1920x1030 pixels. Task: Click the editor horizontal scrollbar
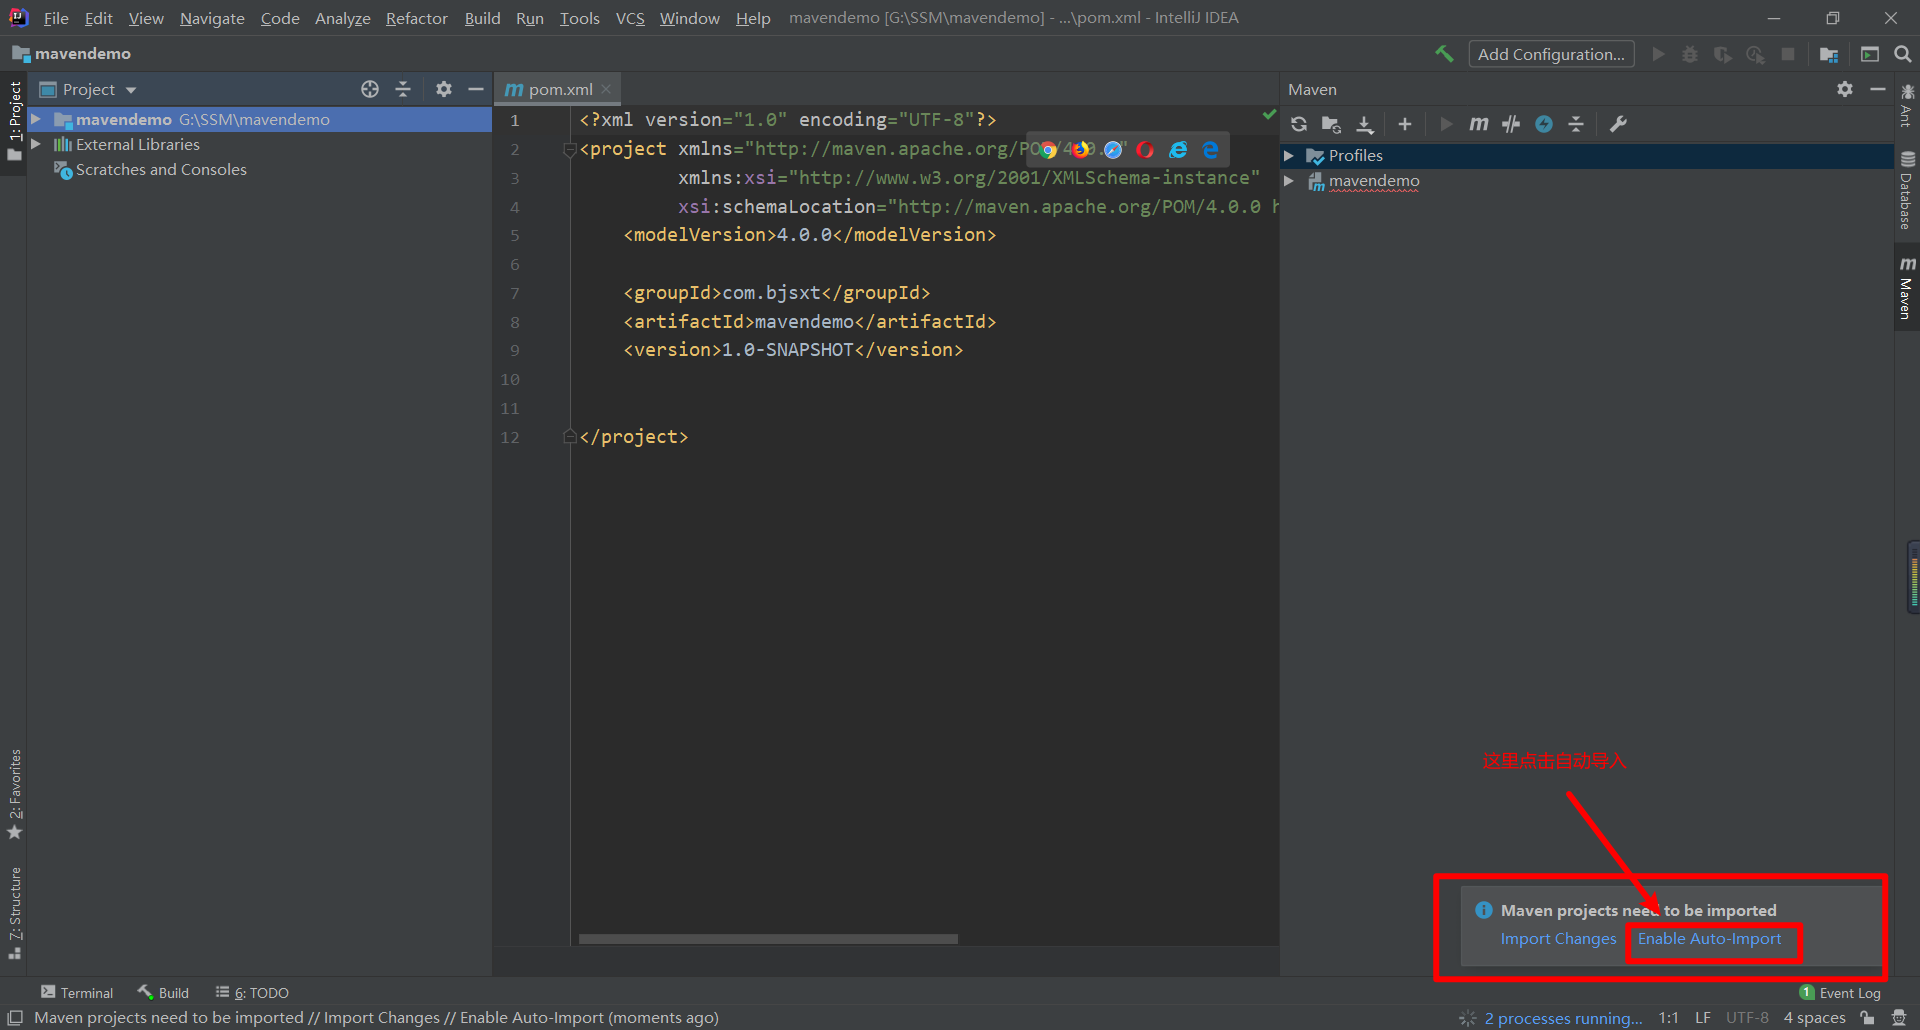(768, 939)
